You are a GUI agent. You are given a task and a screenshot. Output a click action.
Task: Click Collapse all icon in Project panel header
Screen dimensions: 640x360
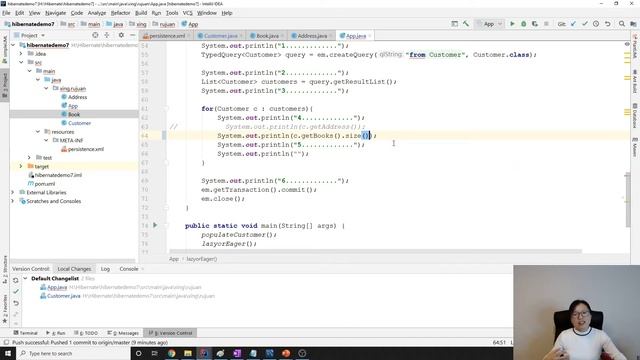107,36
